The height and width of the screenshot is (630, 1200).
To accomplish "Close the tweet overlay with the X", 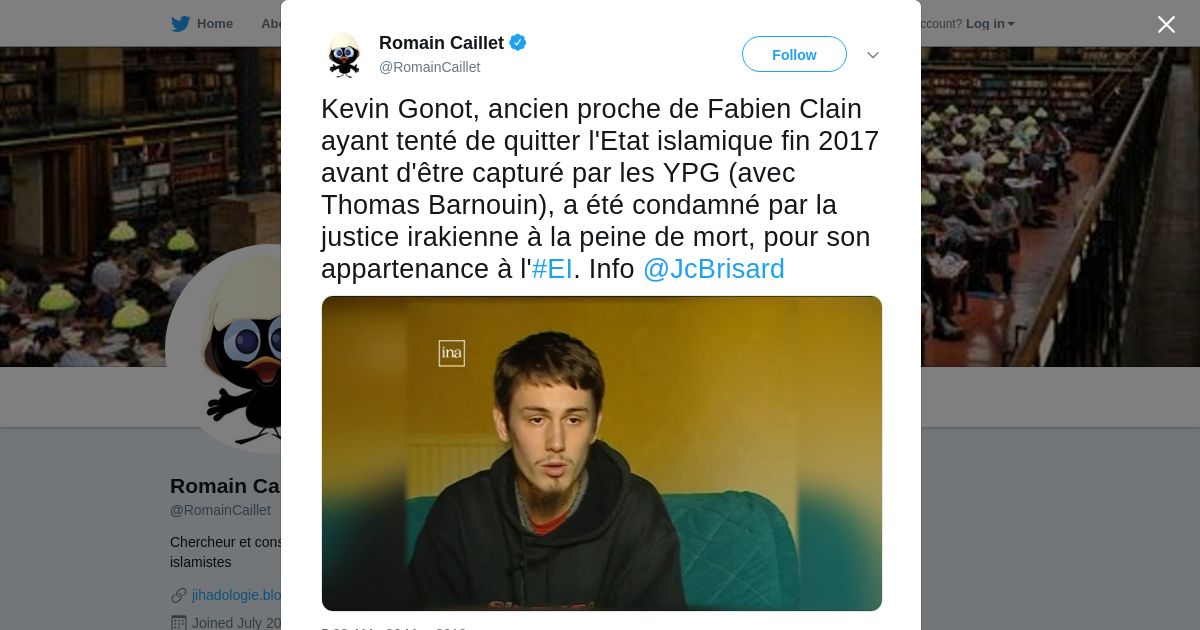I will click(x=1166, y=24).
